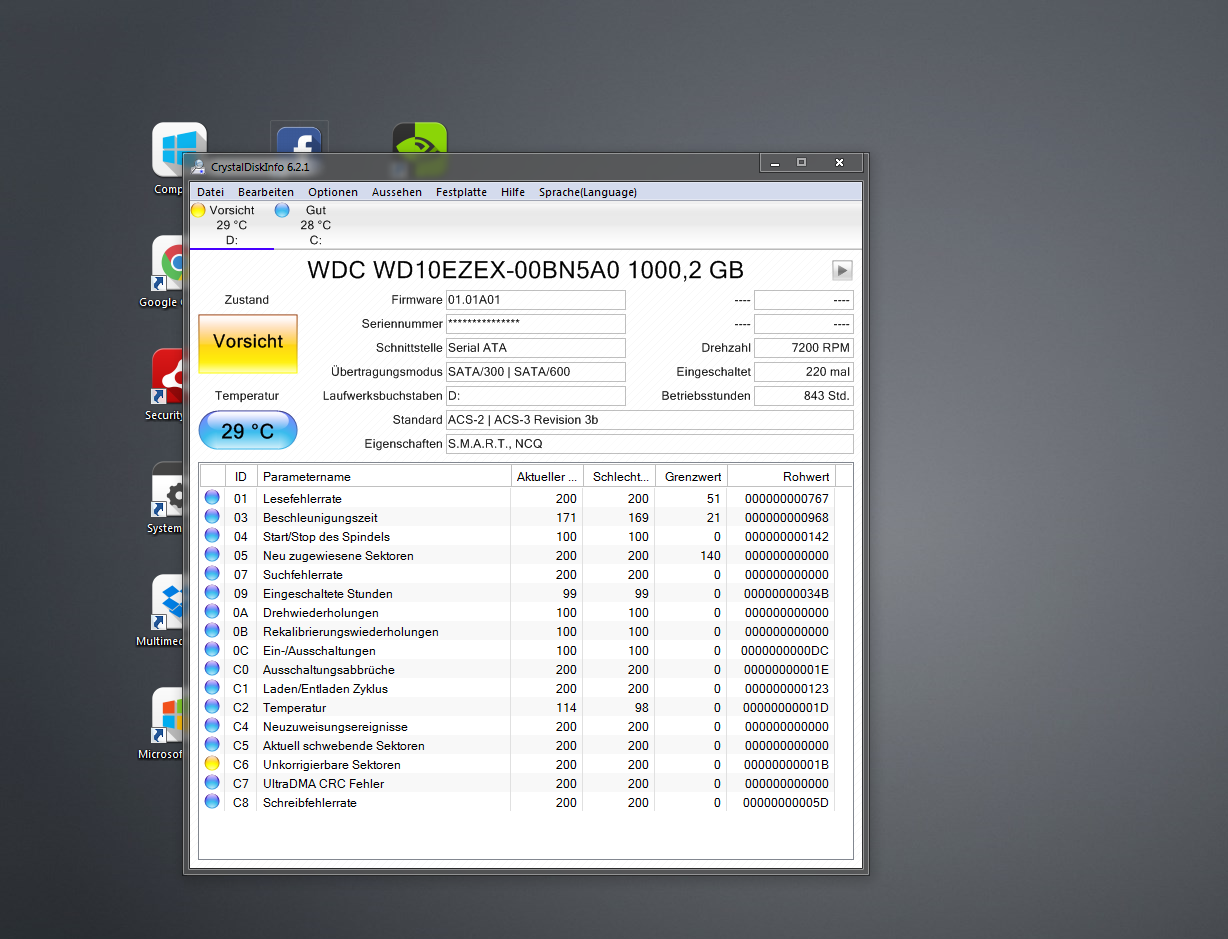This screenshot has height=939, width=1228.
Task: Click the Betriebsstunden value 843 Std.
Action: pyautogui.click(x=804, y=396)
